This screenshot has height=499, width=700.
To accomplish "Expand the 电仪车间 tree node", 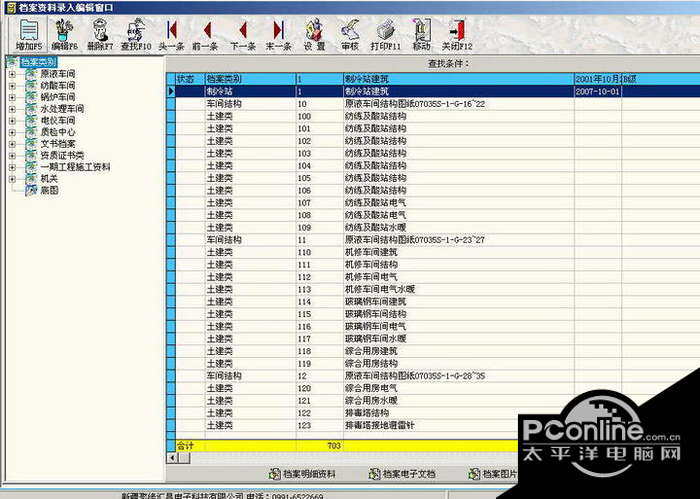I will pos(12,121).
